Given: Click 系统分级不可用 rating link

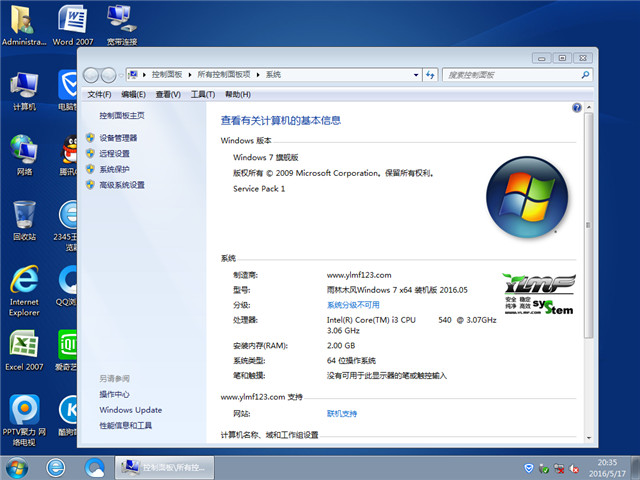Looking at the screenshot, I should pyautogui.click(x=353, y=305).
